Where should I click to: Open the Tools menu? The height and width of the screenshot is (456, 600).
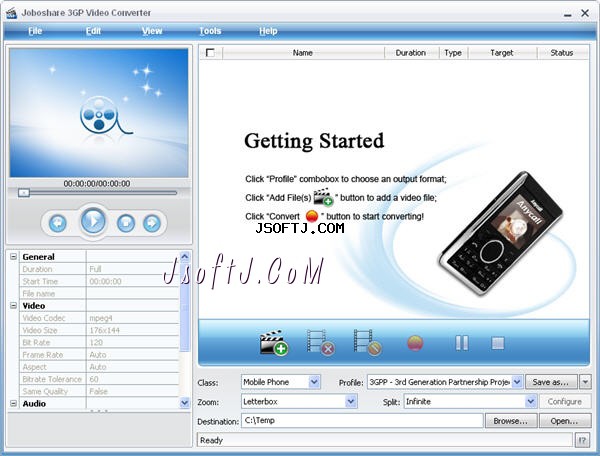coord(210,31)
